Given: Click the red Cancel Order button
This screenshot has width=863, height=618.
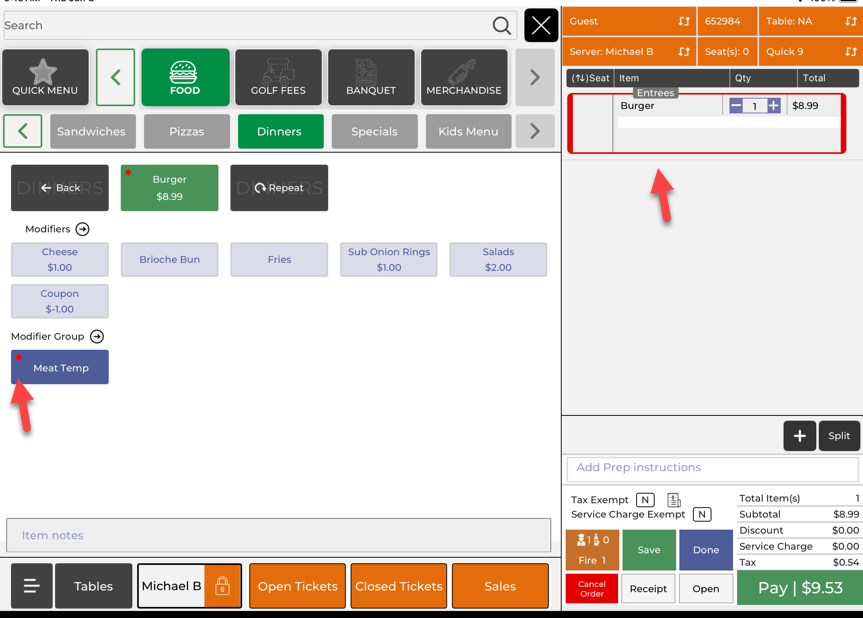Looking at the screenshot, I should coord(591,589).
